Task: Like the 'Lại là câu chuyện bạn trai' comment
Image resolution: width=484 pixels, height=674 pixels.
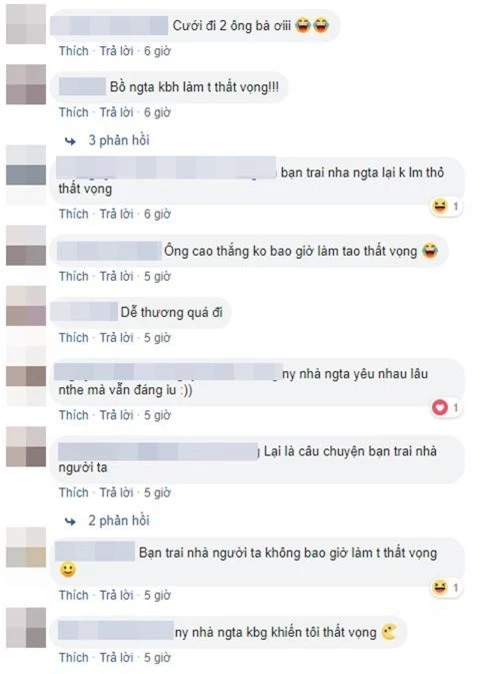Action: [x=74, y=493]
